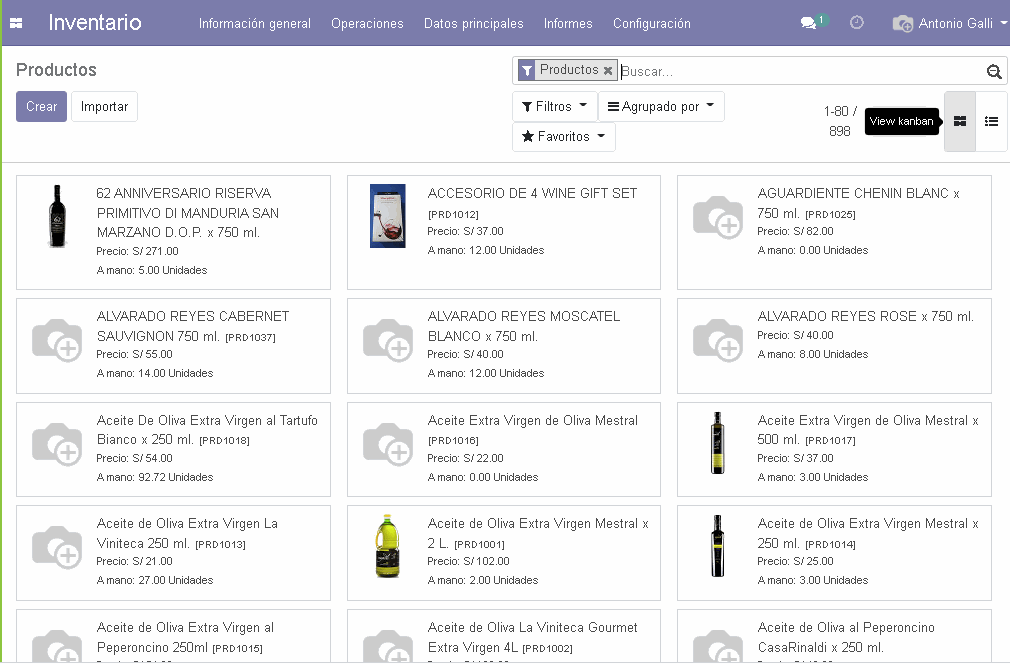Open the Informes menu

coord(568,23)
